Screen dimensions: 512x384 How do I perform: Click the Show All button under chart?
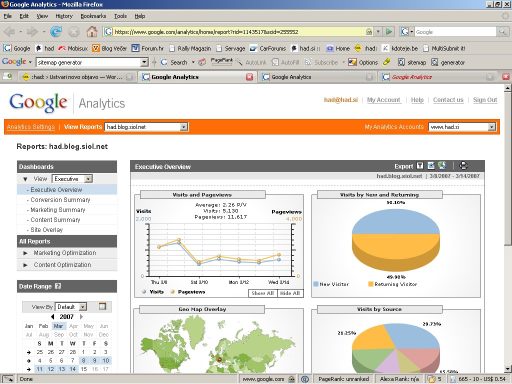click(263, 293)
